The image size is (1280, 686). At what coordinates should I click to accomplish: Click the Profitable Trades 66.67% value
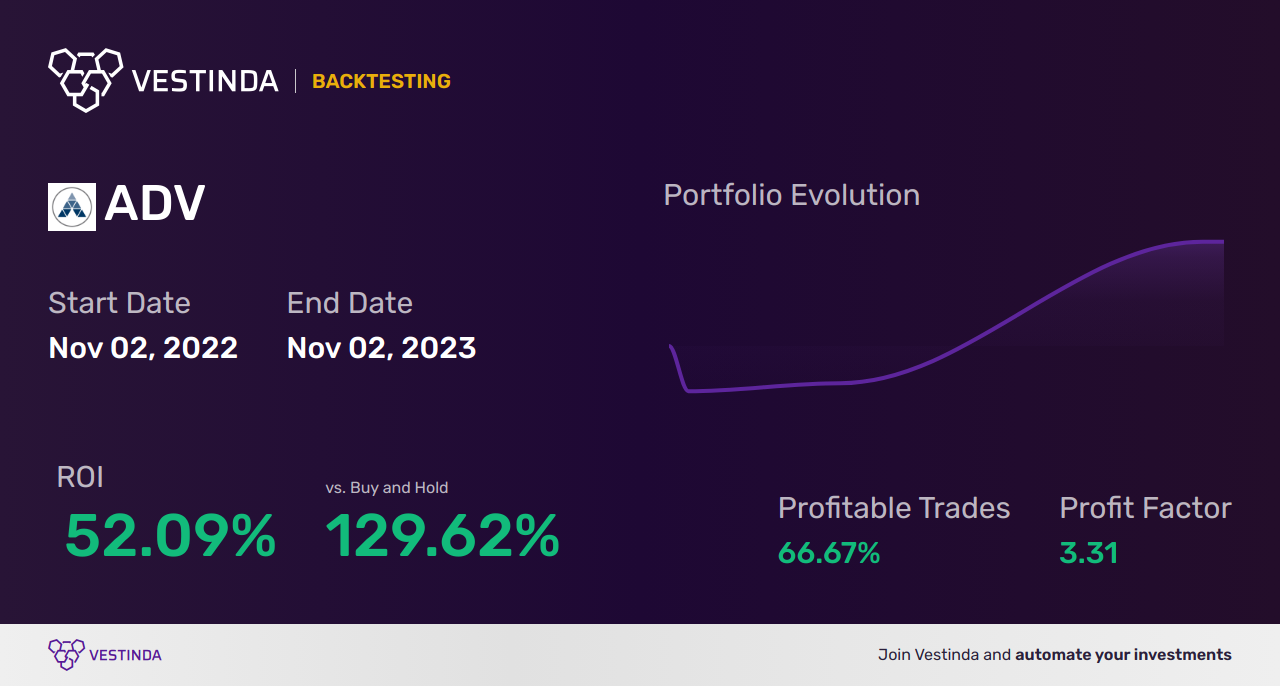(x=829, y=553)
